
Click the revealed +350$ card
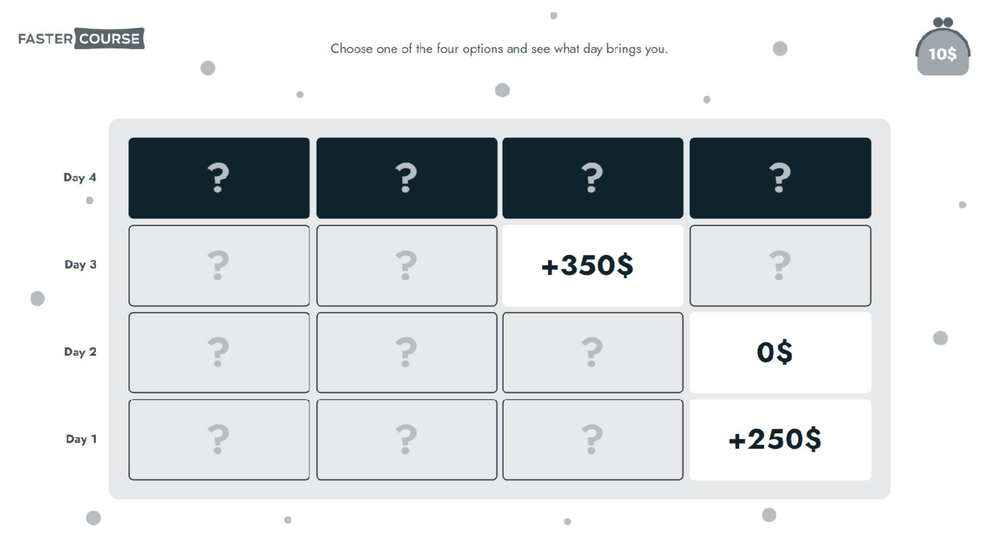[x=592, y=265]
